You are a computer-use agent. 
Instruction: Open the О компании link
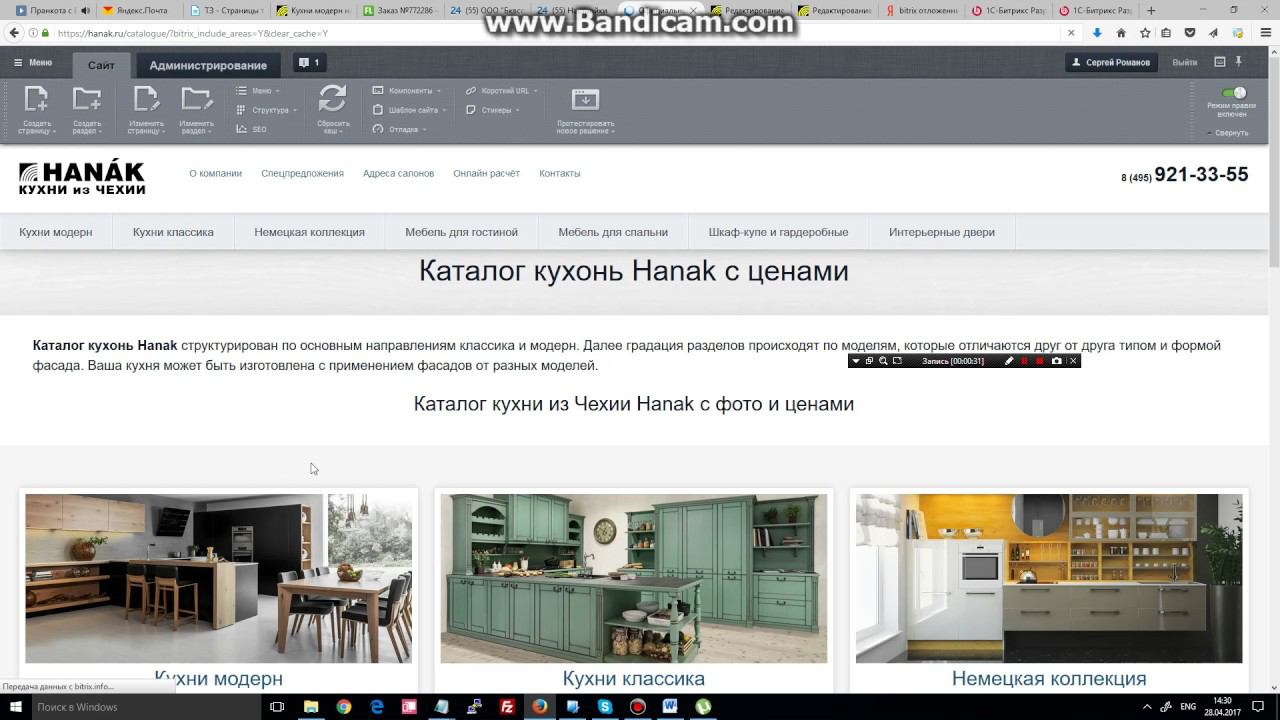click(x=216, y=173)
